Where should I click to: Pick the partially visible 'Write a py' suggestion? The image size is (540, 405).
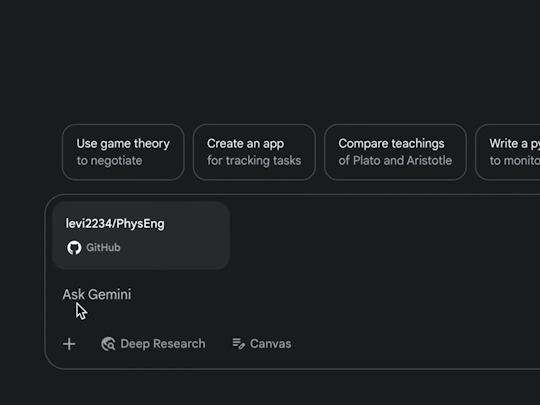click(x=508, y=152)
